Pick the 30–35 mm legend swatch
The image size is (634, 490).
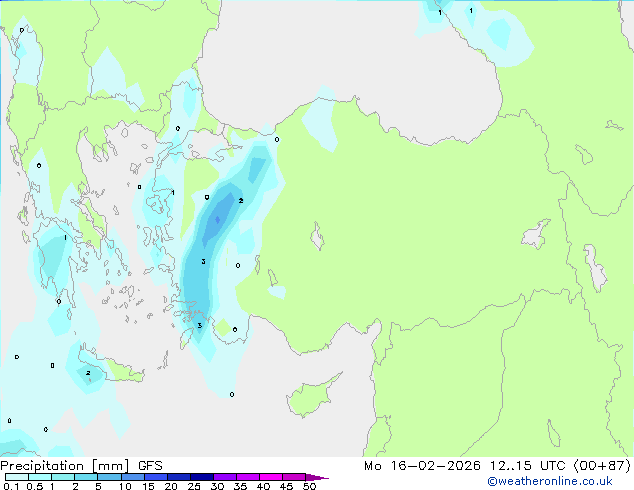click(x=224, y=477)
